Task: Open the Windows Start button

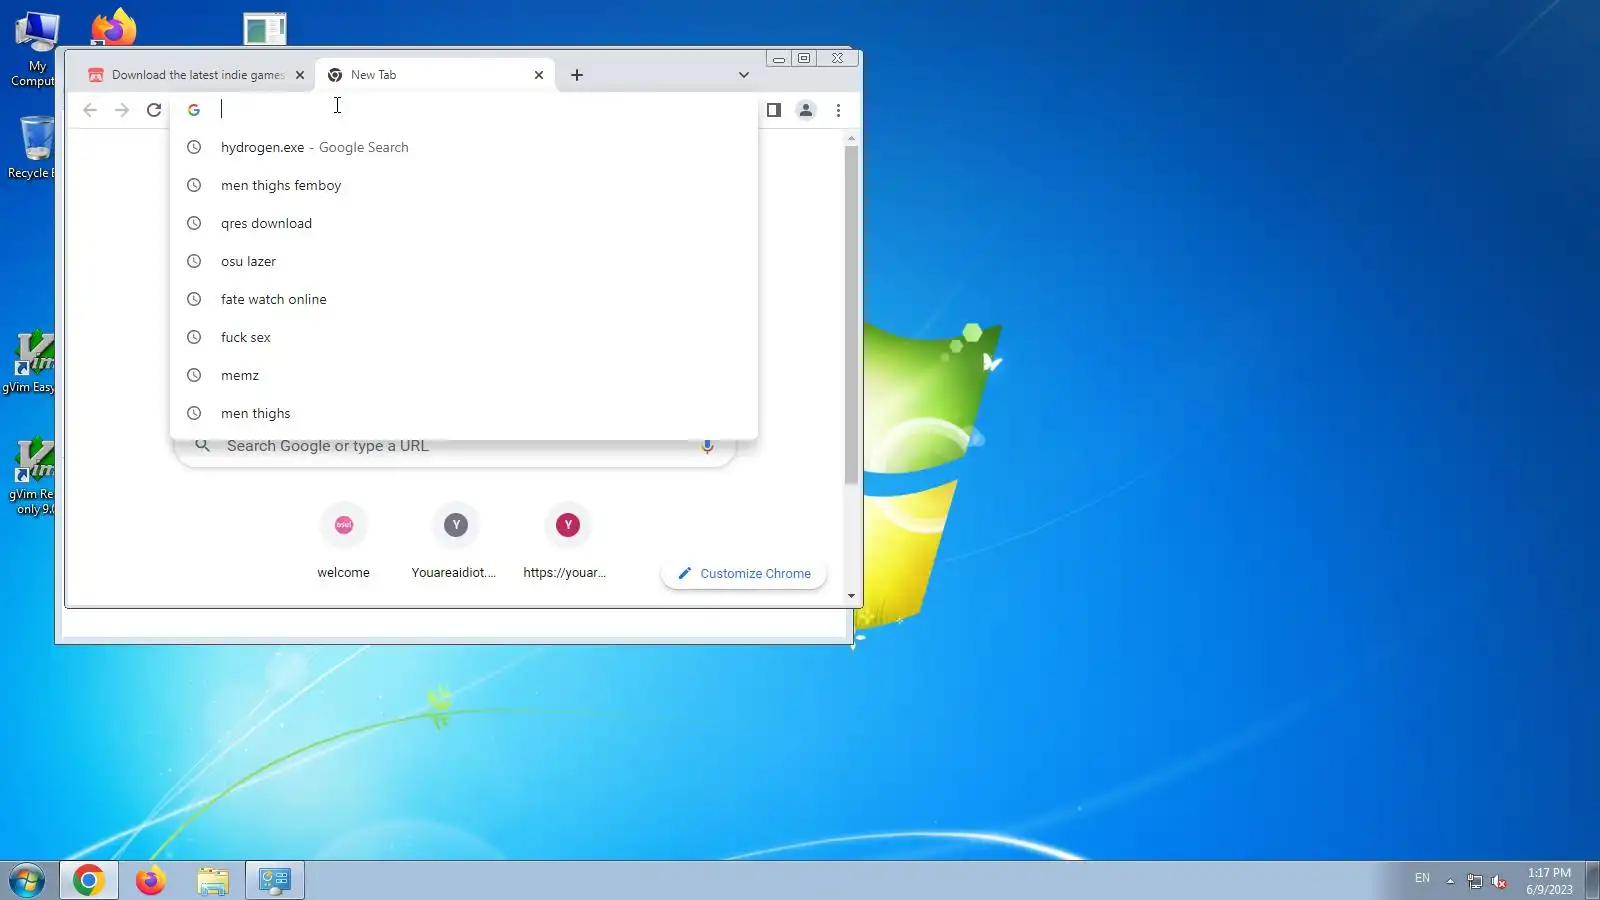Action: tap(27, 881)
